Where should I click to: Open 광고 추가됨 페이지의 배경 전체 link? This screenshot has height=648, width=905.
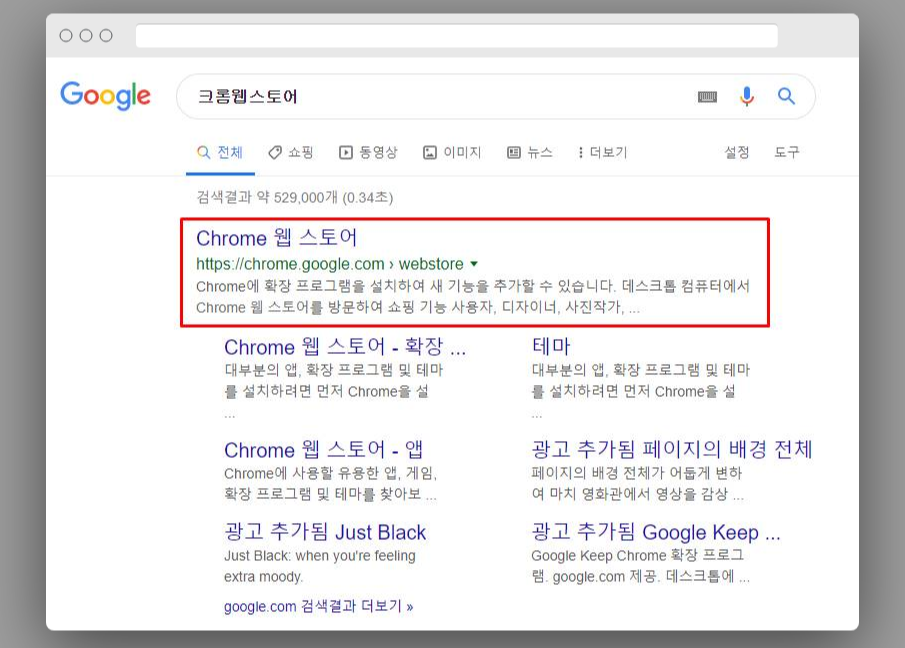[672, 449]
